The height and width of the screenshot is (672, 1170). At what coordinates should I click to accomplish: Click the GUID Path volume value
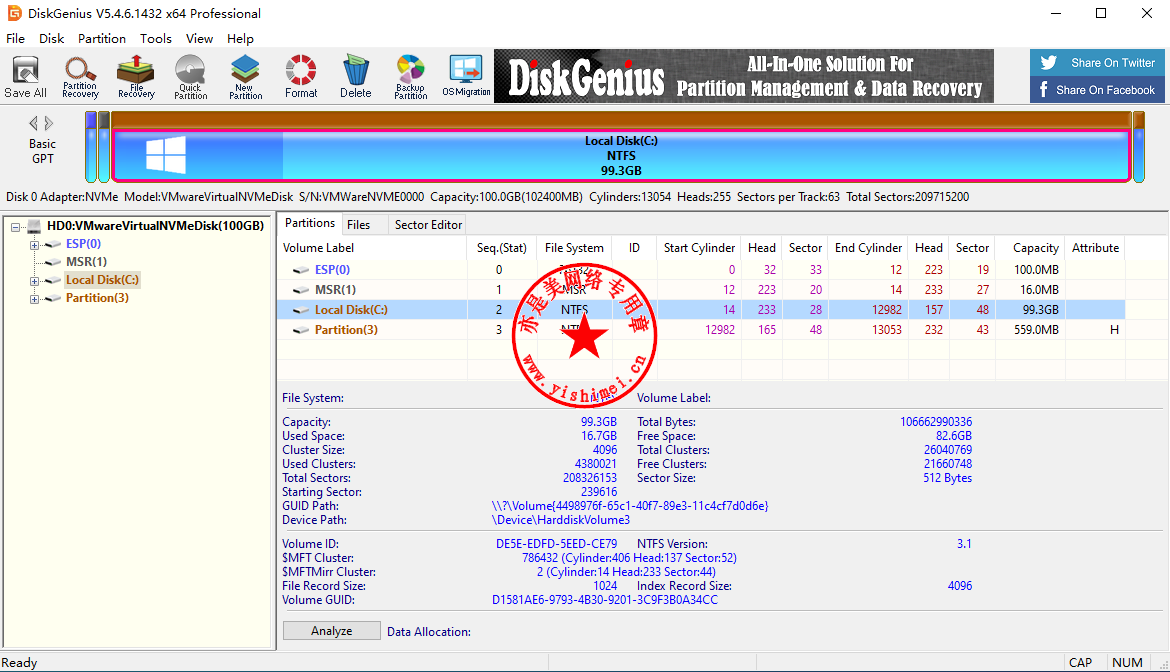tap(630, 506)
